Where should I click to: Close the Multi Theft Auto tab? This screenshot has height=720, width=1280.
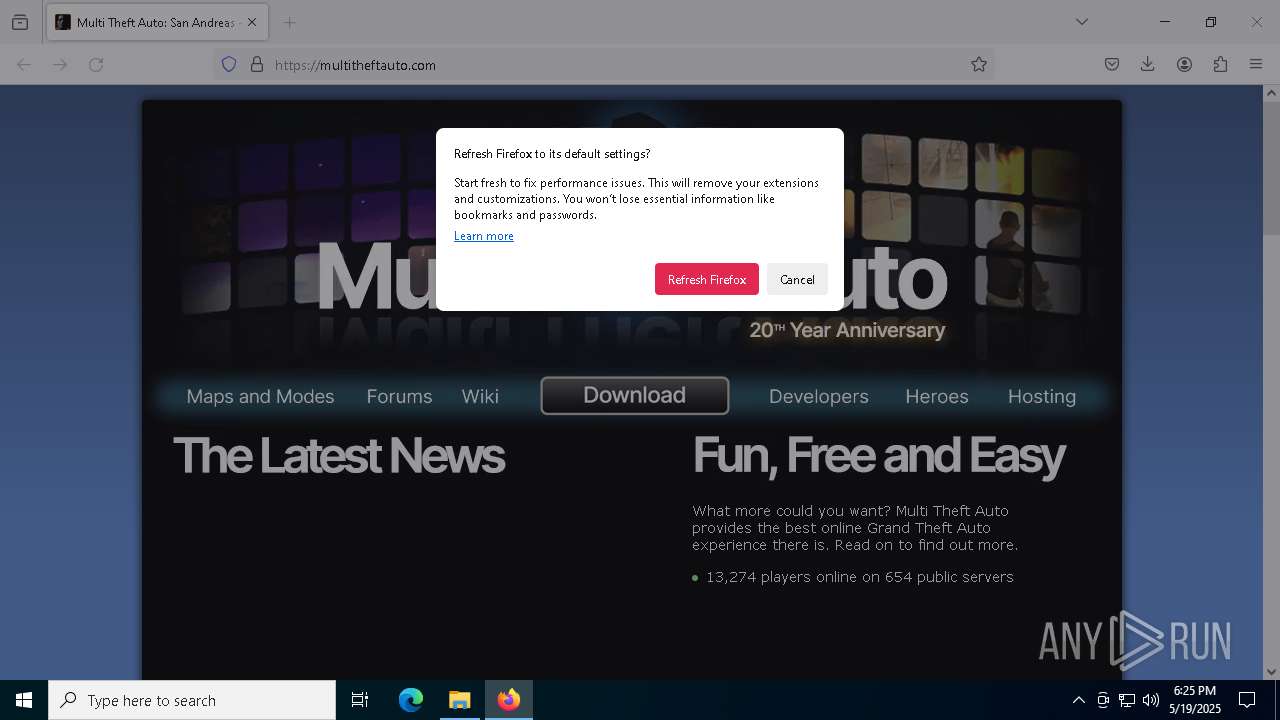coord(252,22)
